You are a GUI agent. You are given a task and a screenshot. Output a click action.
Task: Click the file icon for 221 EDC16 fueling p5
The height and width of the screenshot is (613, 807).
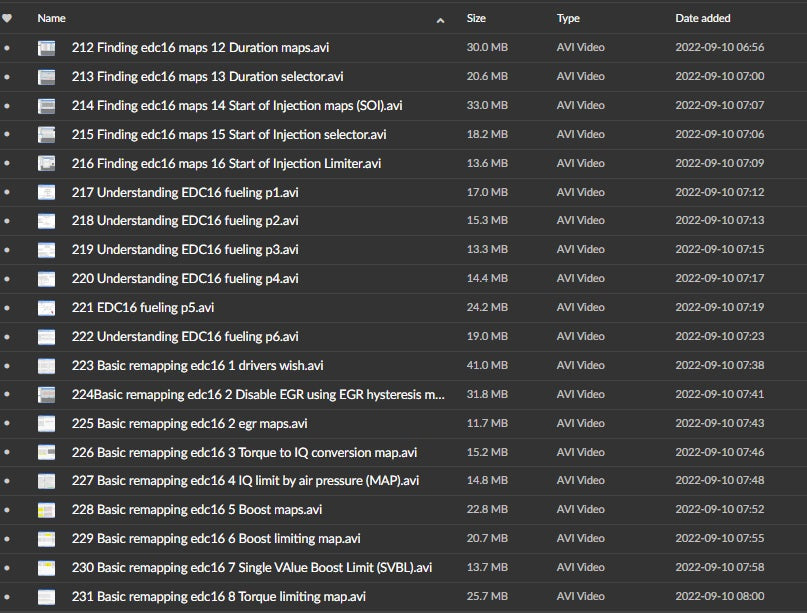[47, 308]
